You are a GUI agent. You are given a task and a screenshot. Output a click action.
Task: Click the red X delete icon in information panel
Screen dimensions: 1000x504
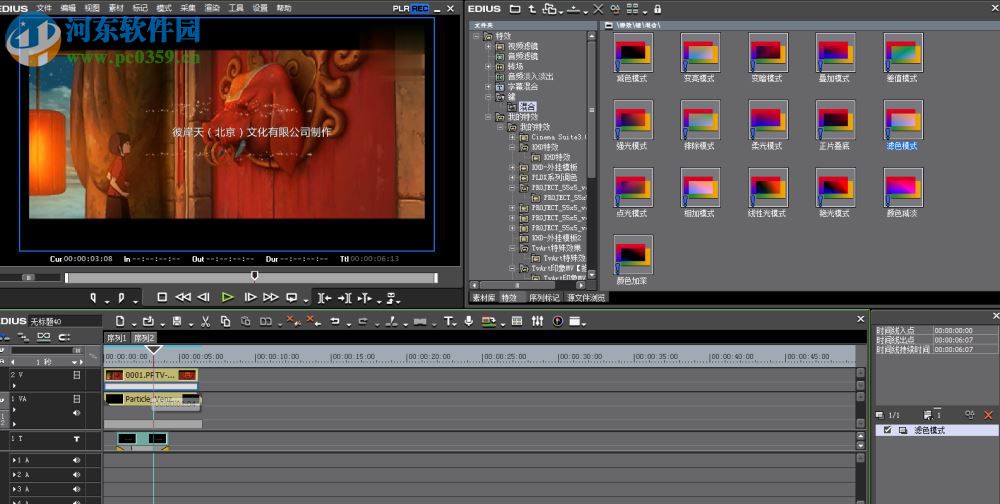990,414
